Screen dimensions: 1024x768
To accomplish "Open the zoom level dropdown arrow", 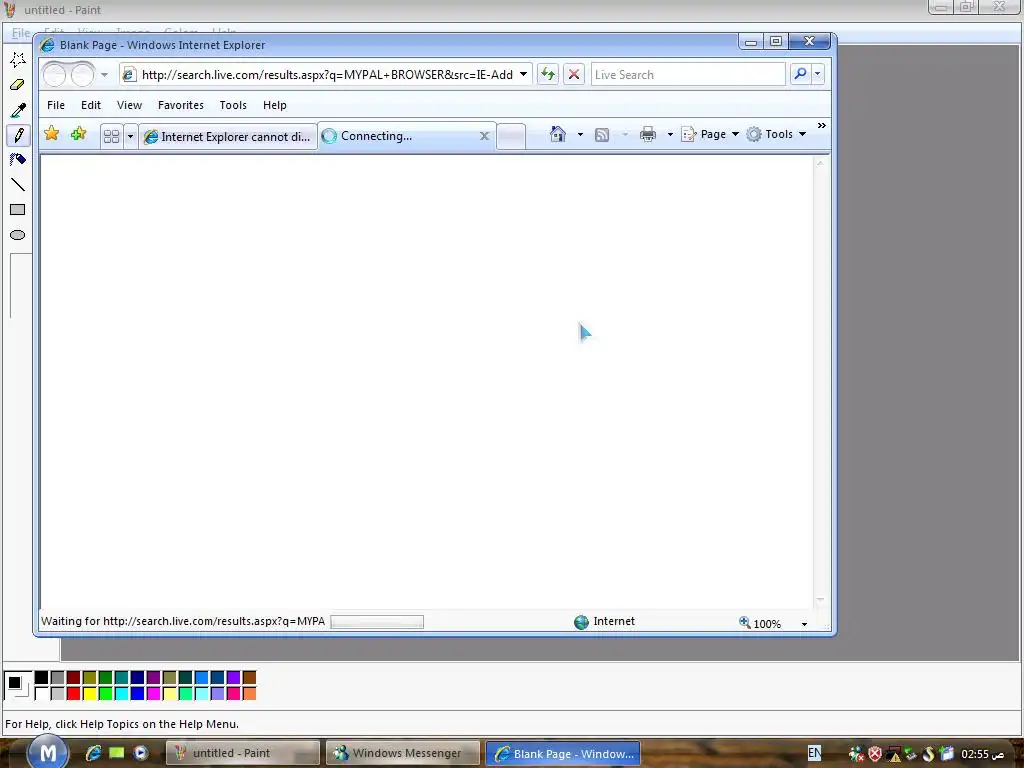I will tap(804, 624).
